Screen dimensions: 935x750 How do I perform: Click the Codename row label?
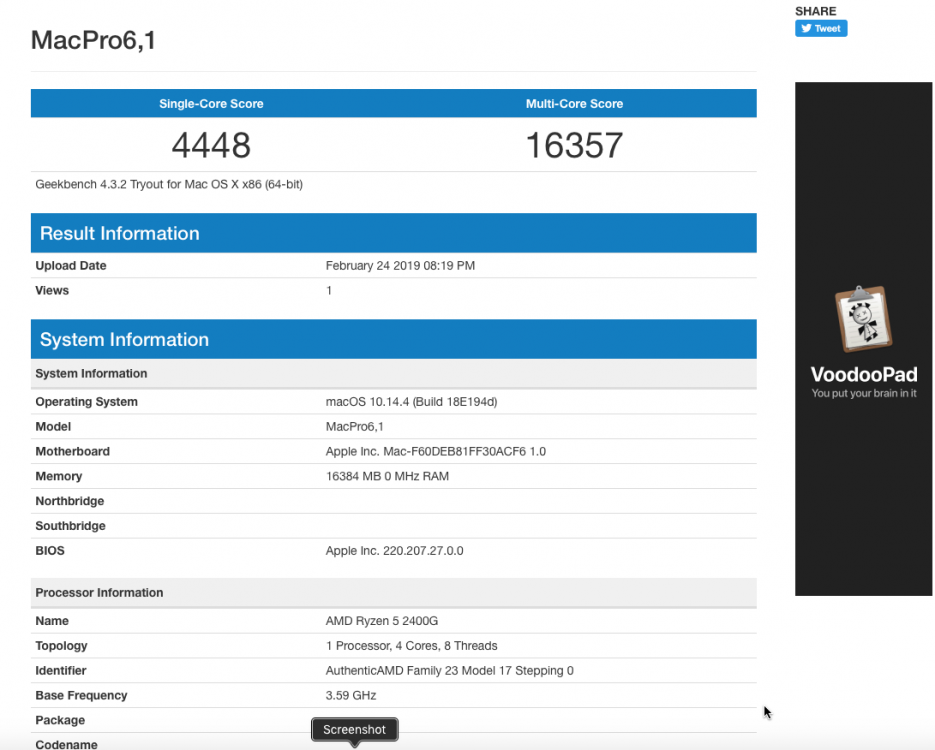[x=67, y=744]
